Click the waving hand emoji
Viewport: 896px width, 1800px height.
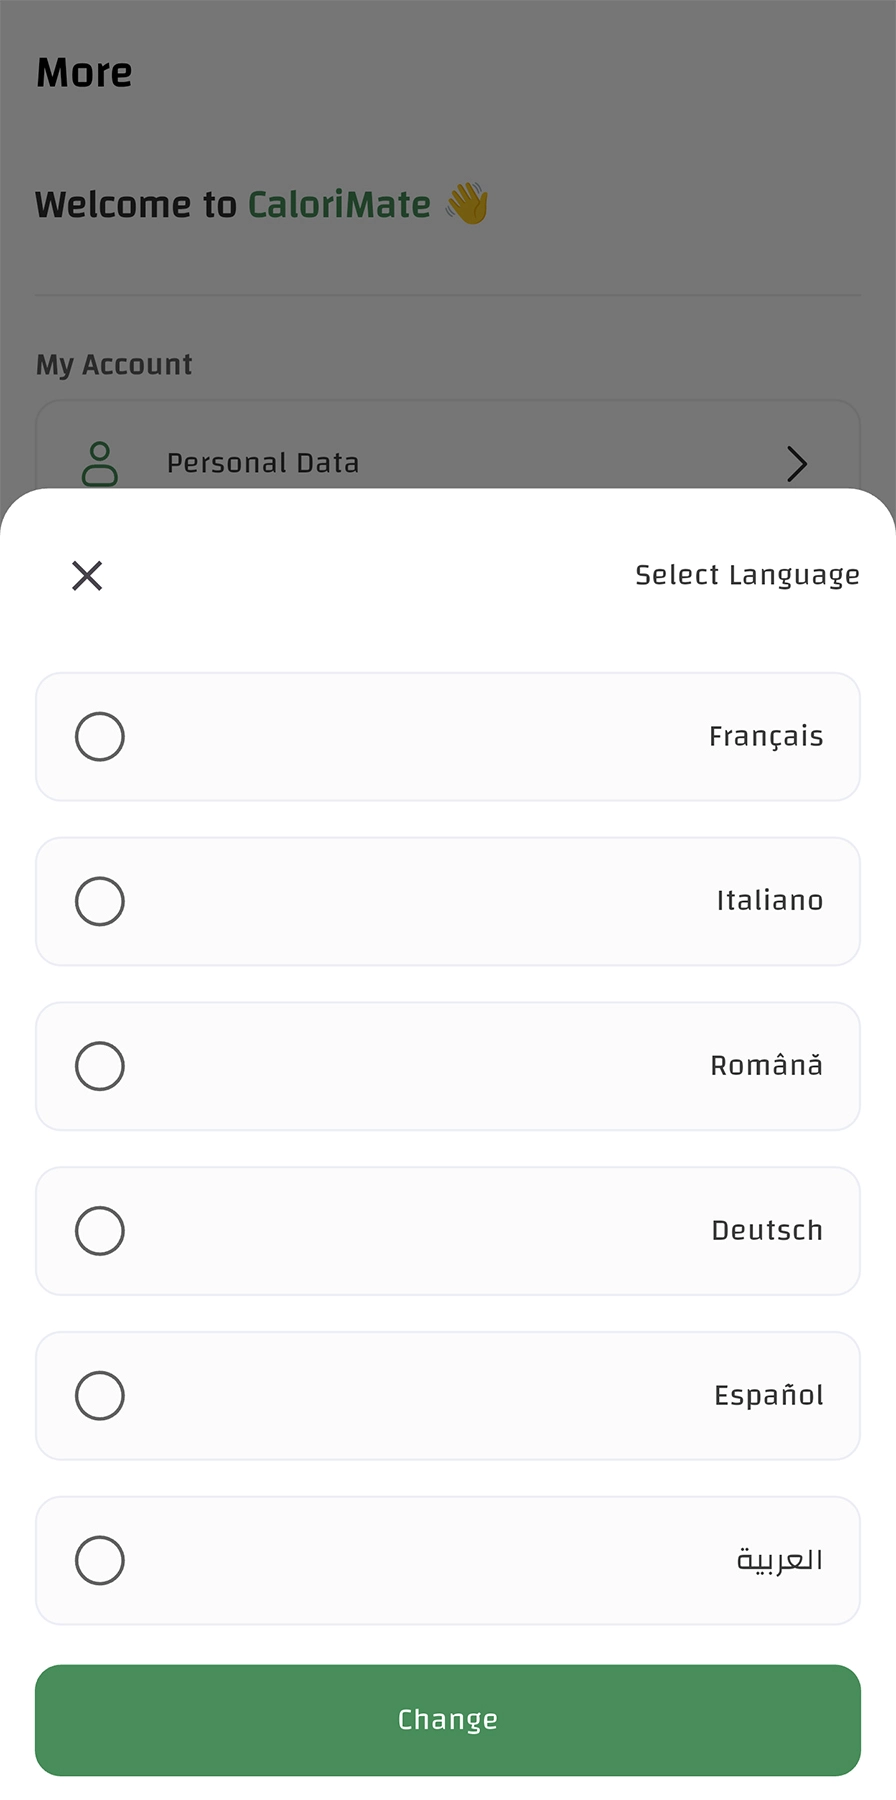point(467,204)
